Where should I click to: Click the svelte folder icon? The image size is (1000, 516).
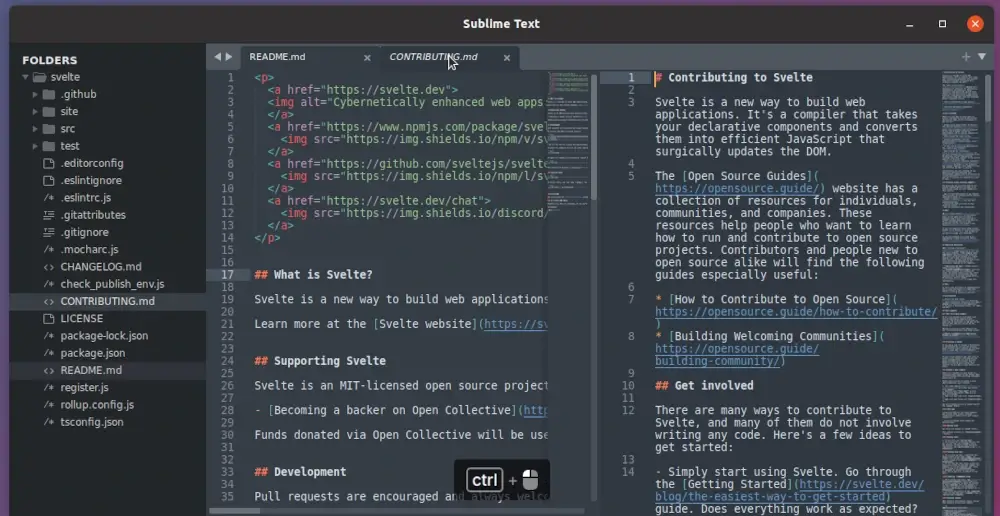coord(40,77)
